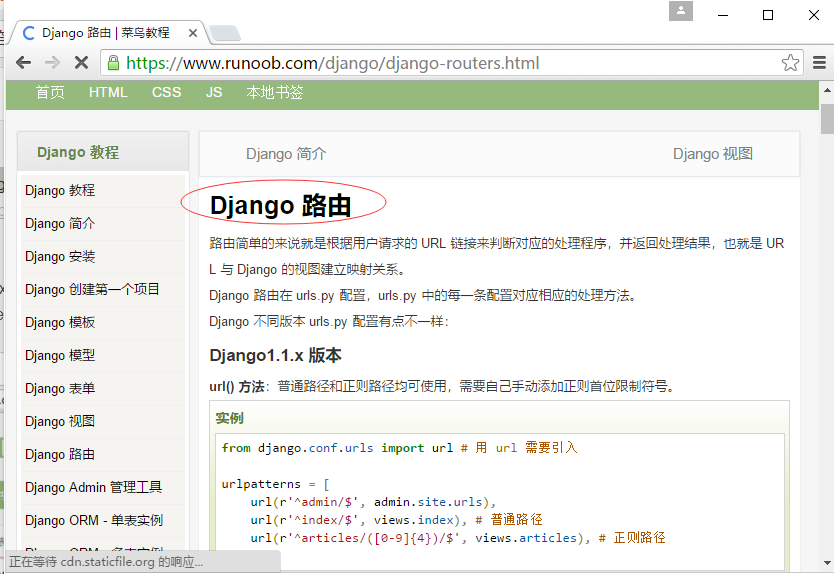
Task: Click the Django 路由 page heading
Action: pos(281,205)
